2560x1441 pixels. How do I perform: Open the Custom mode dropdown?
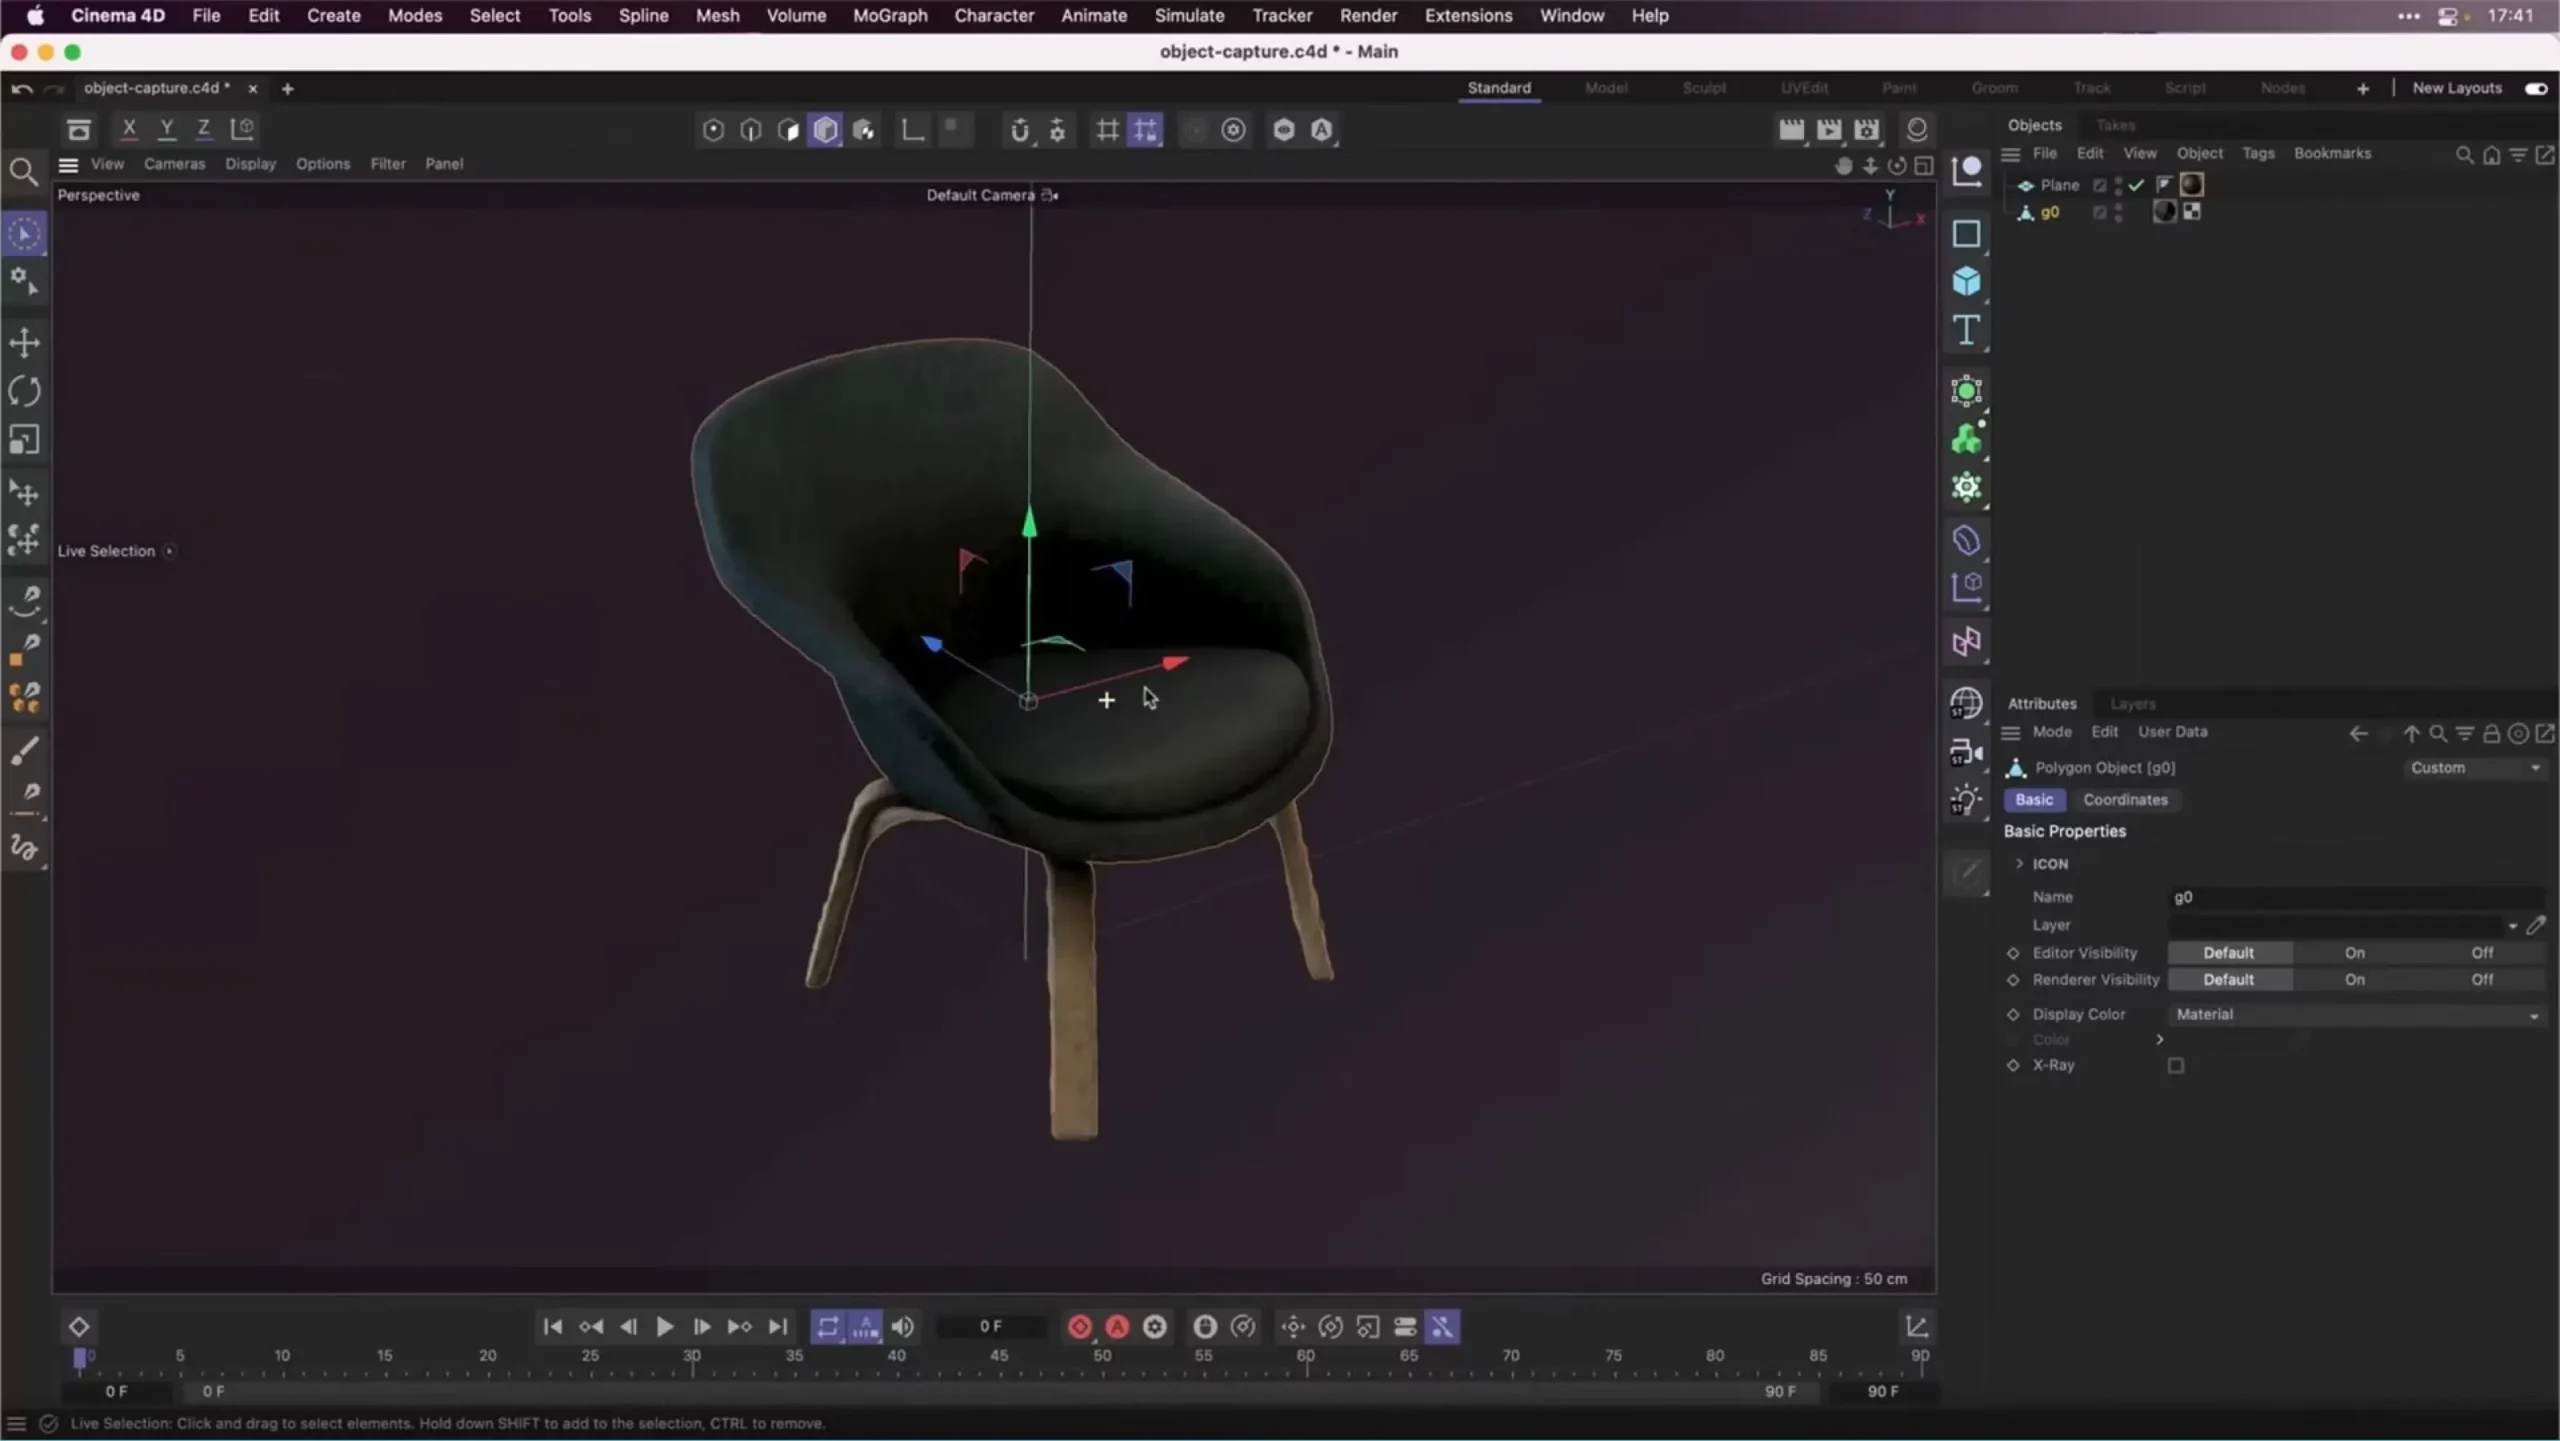[x=2474, y=768]
